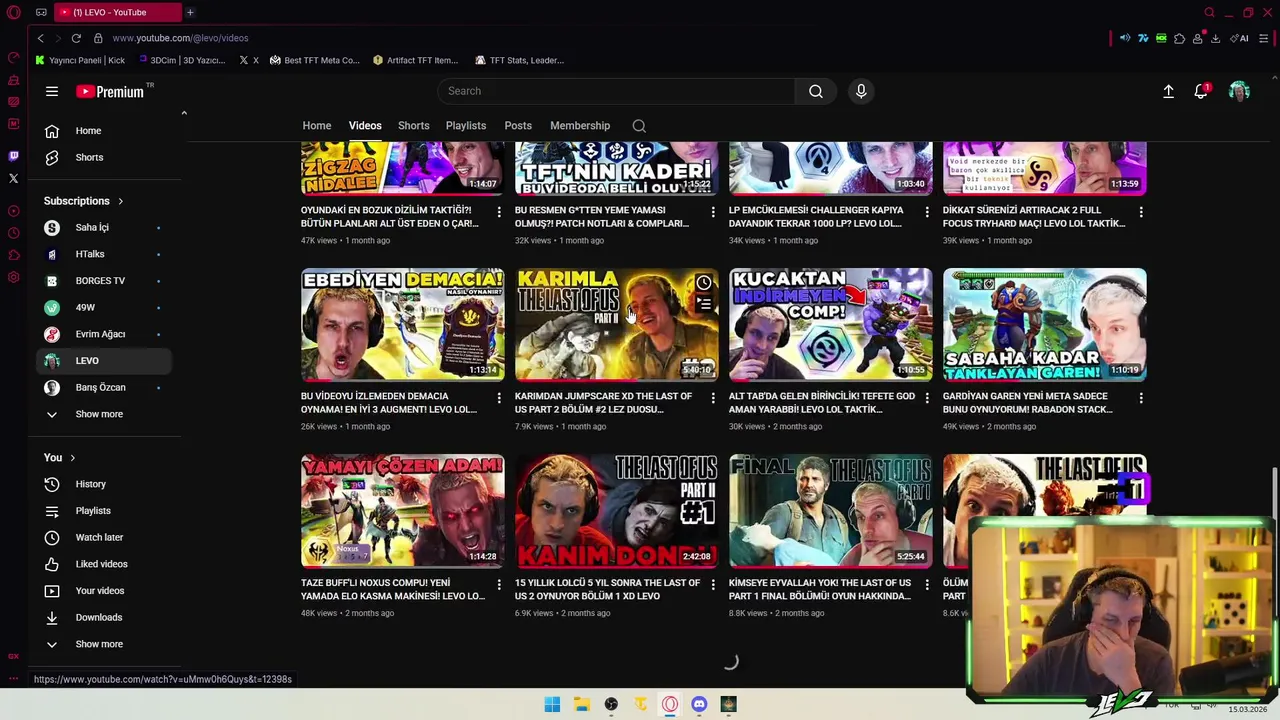Open options for LP EMCÜKLEMESİ video
This screenshot has height=720, width=1280.
pos(927,212)
